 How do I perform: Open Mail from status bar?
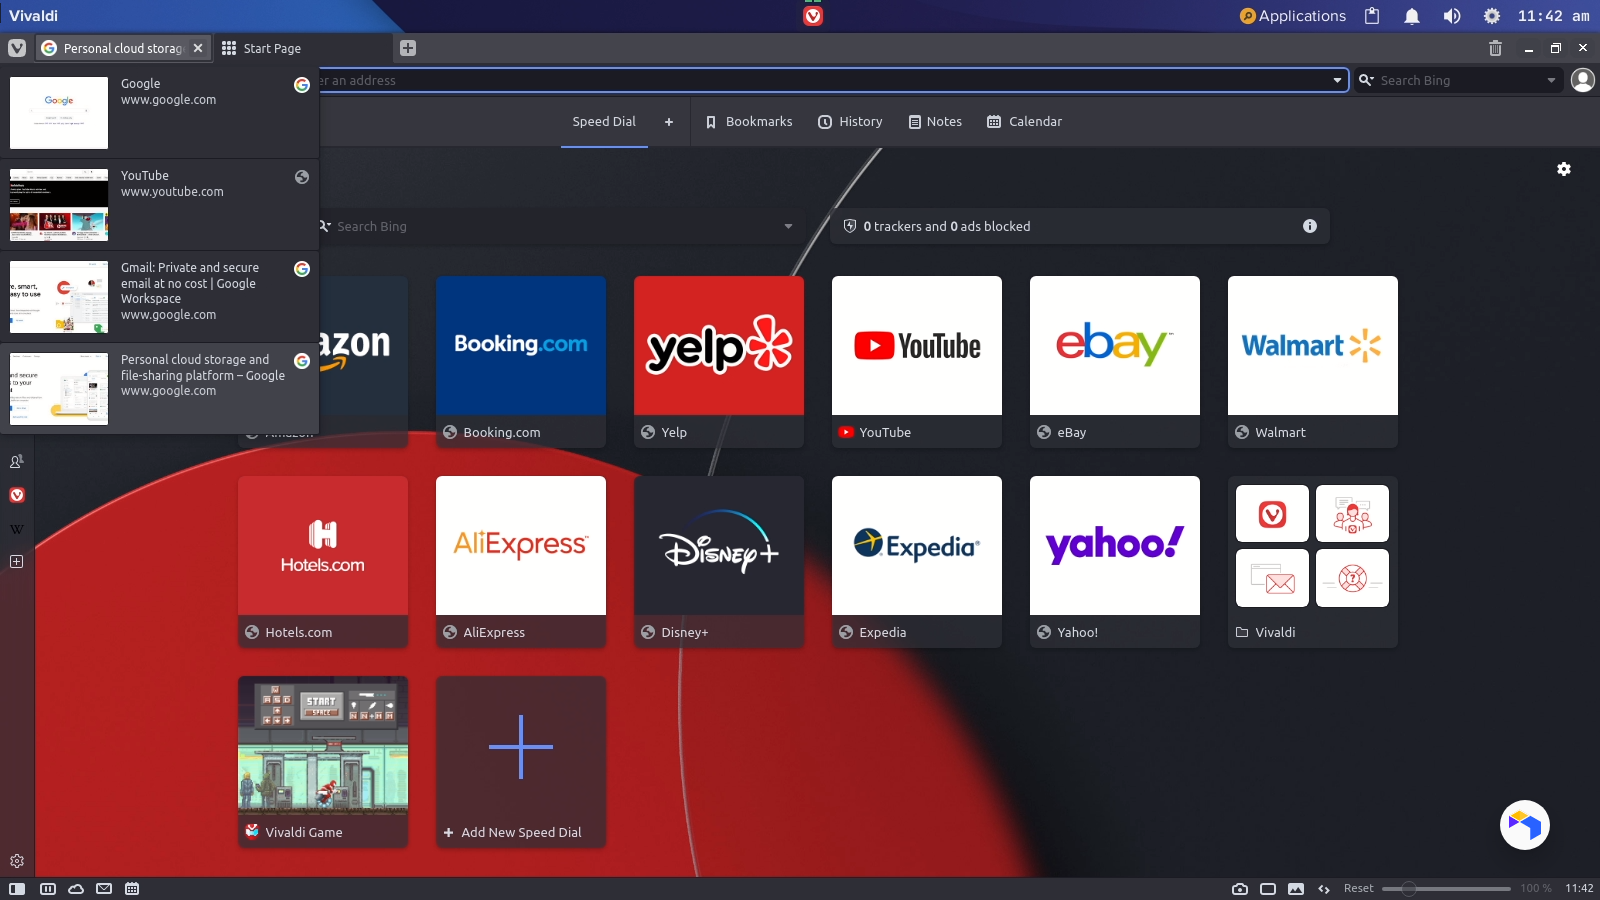[x=104, y=889]
